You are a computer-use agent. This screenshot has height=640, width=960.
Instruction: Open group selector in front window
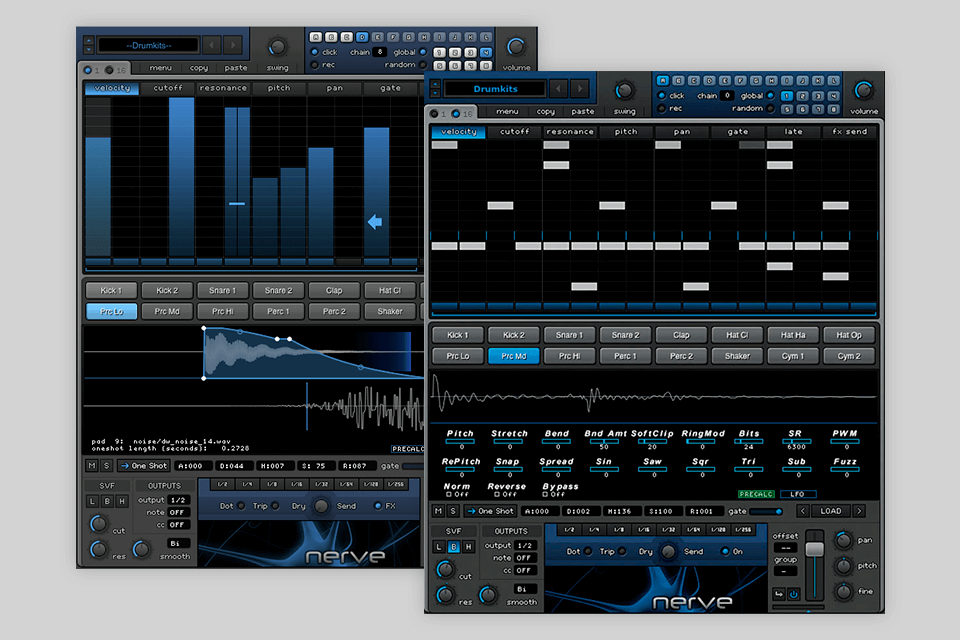pyautogui.click(x=785, y=571)
